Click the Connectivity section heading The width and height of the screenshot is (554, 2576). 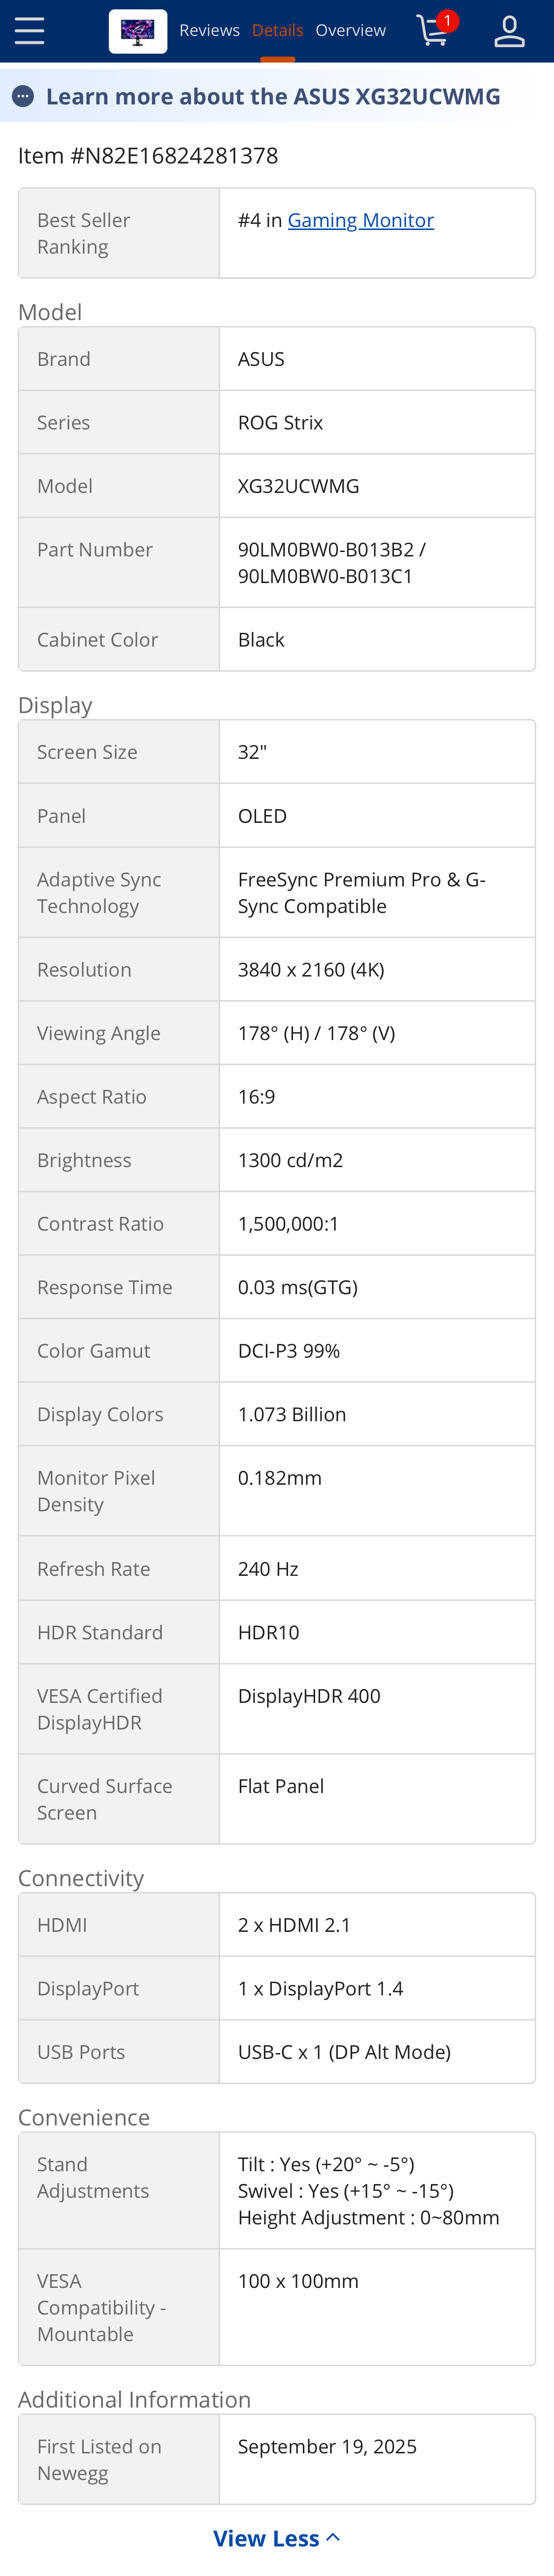coord(81,1878)
